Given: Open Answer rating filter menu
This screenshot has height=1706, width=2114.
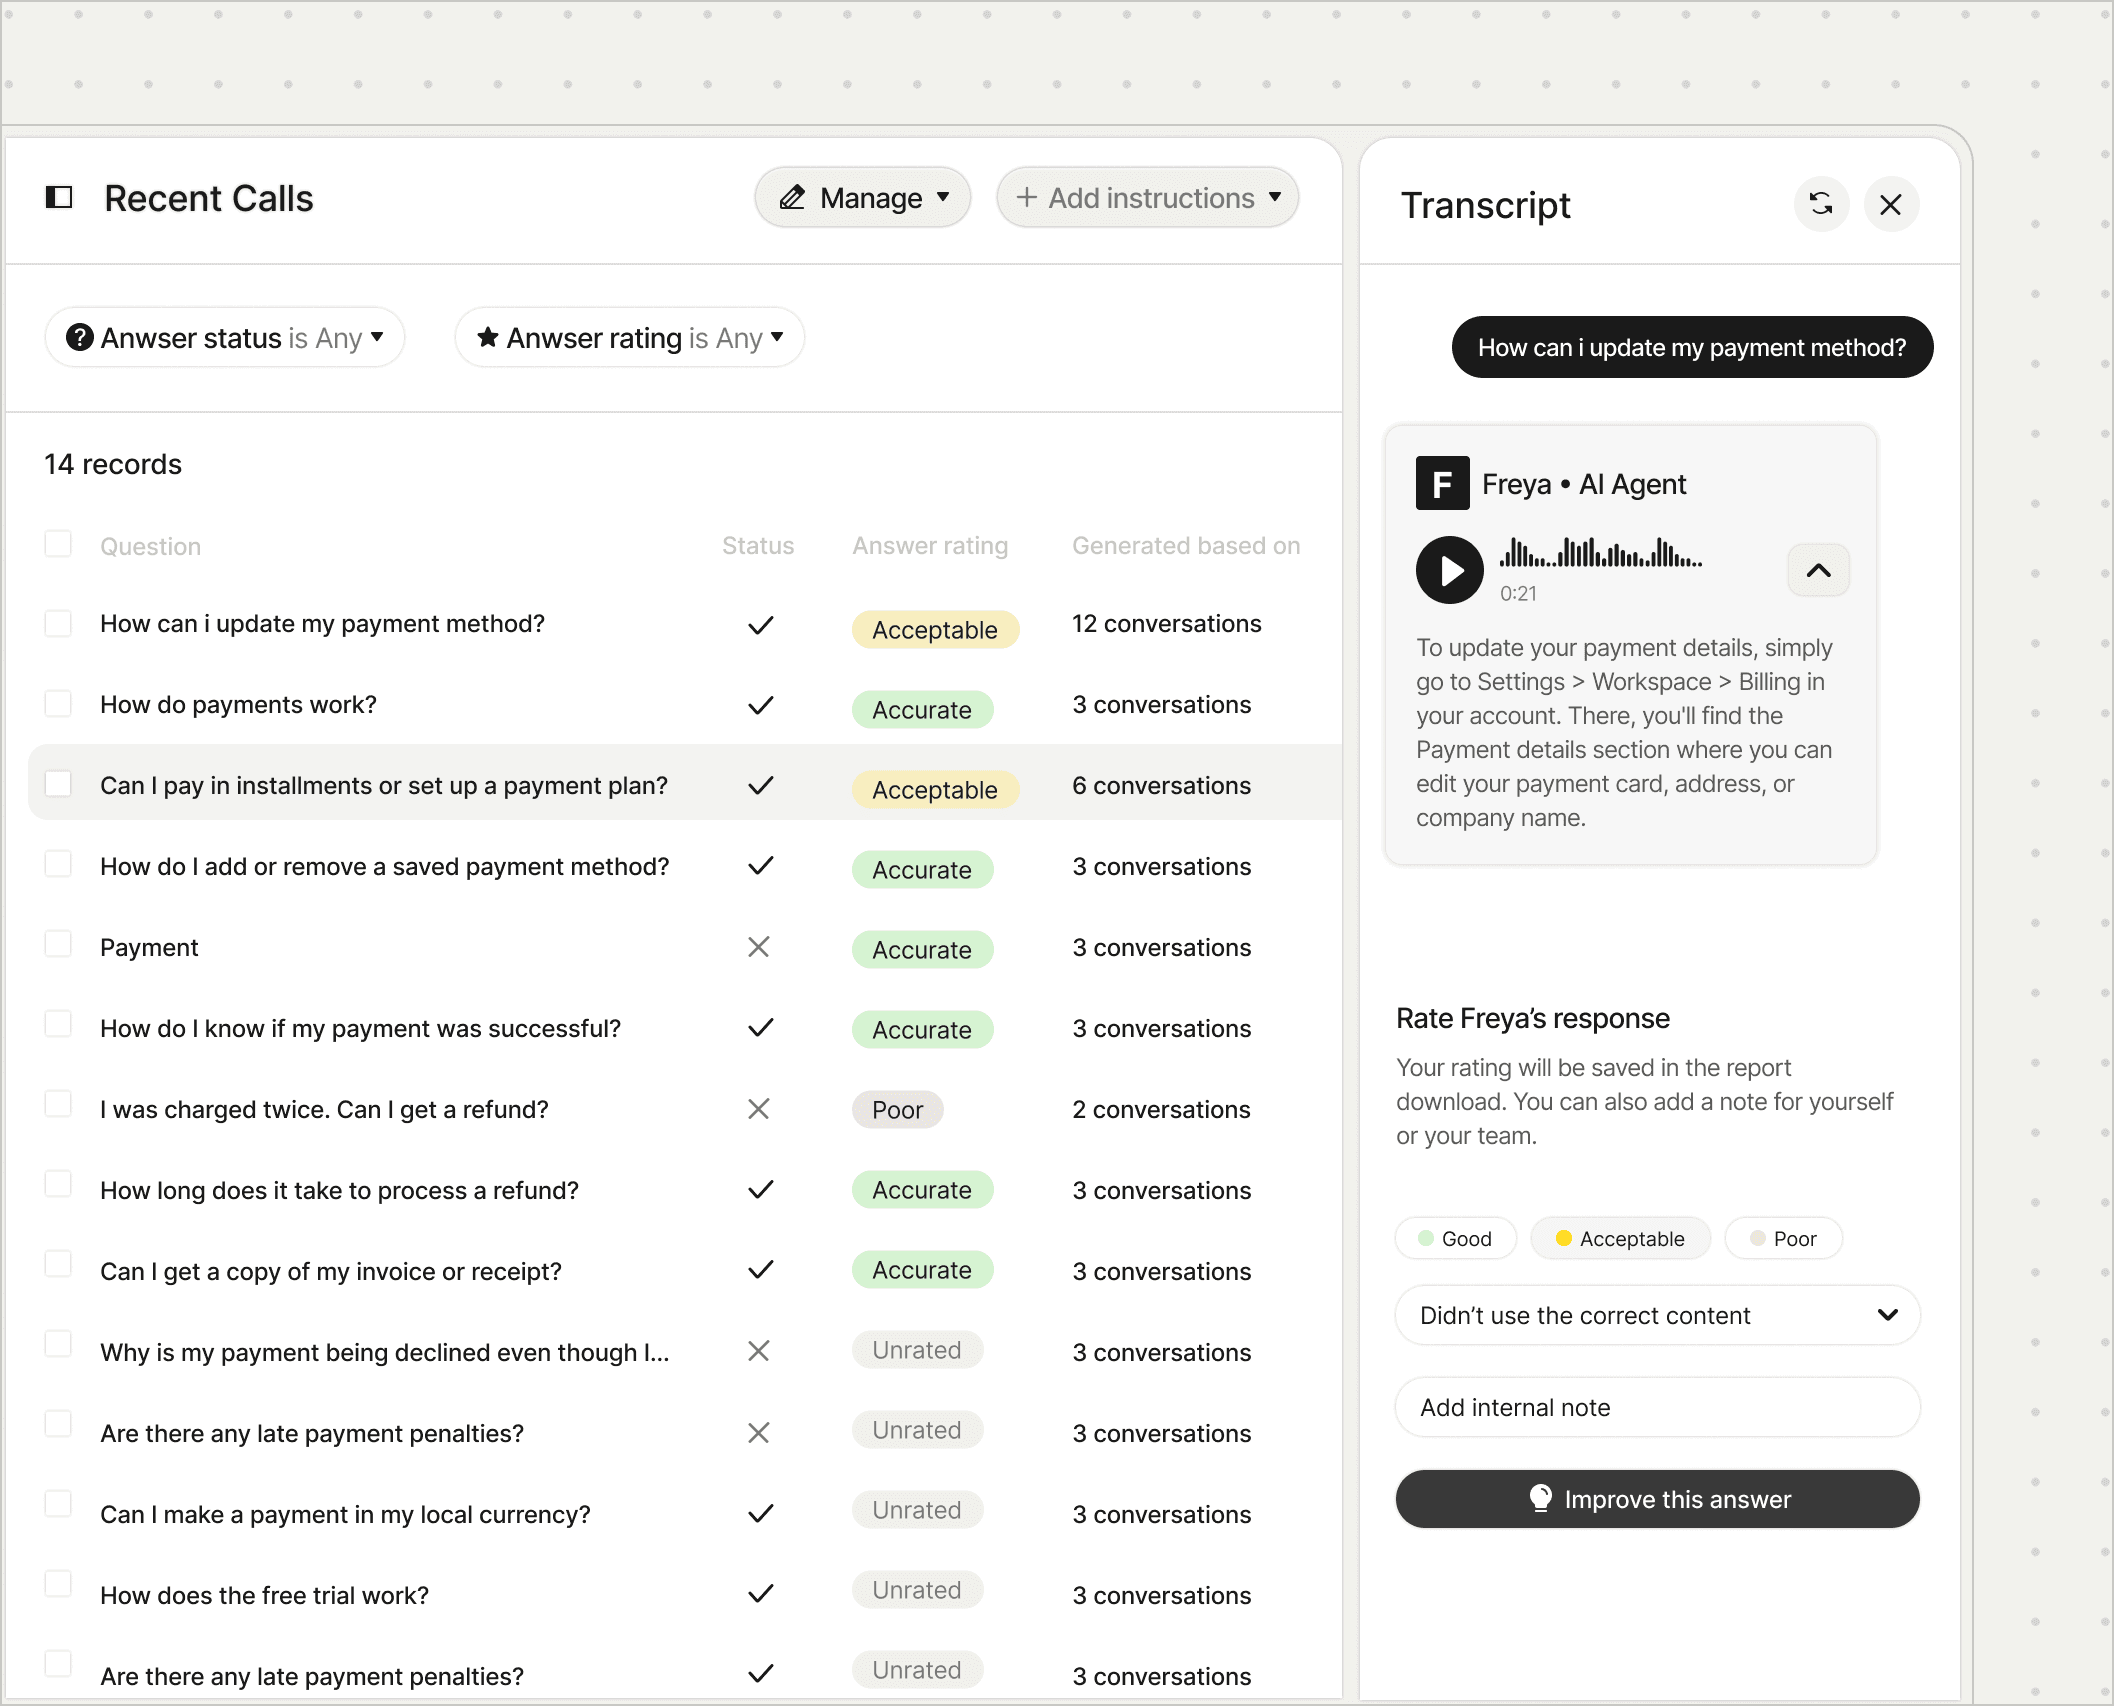Looking at the screenshot, I should pos(630,338).
